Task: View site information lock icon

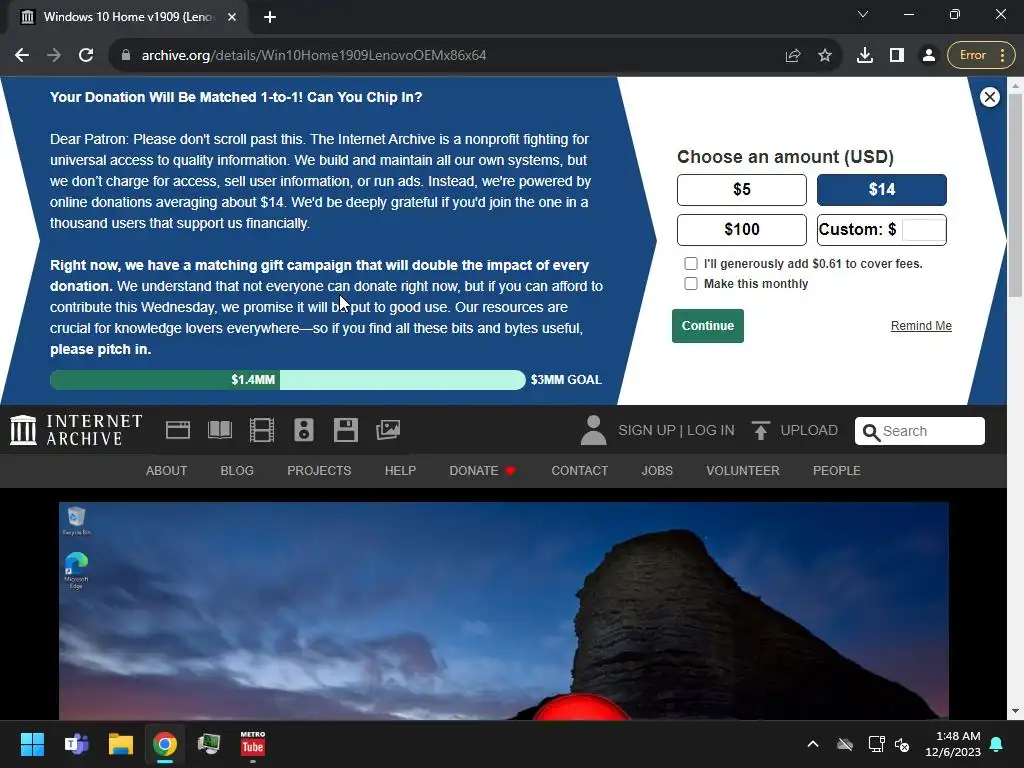Action: tap(126, 56)
